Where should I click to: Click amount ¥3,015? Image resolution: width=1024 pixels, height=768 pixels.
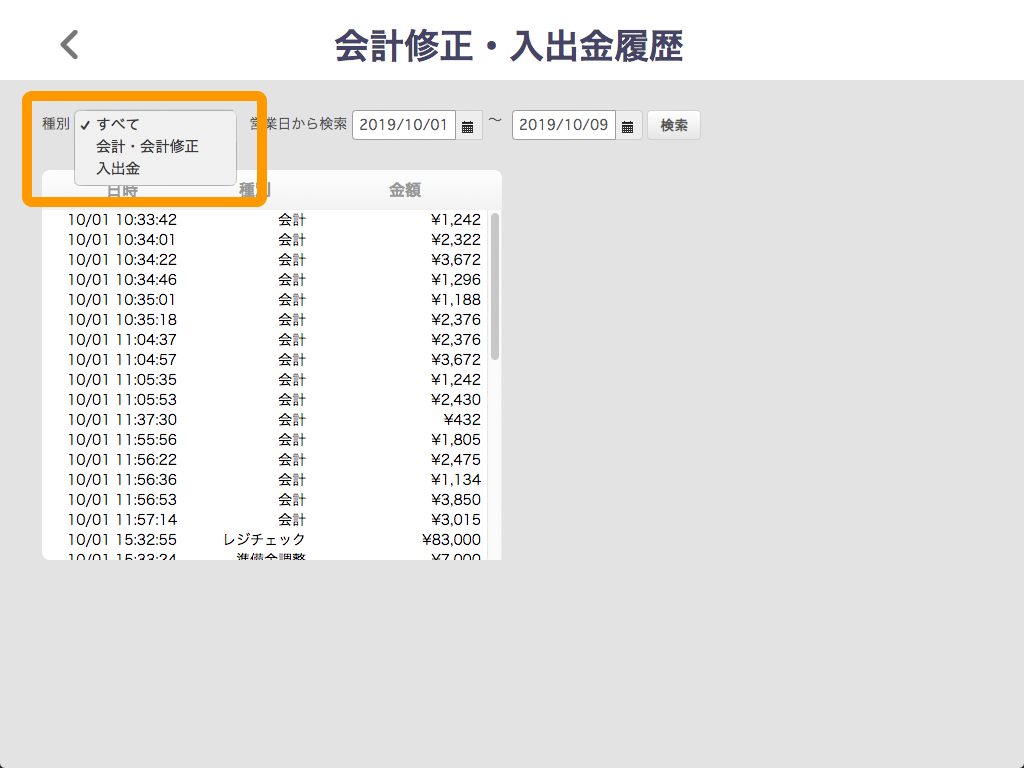[456, 520]
